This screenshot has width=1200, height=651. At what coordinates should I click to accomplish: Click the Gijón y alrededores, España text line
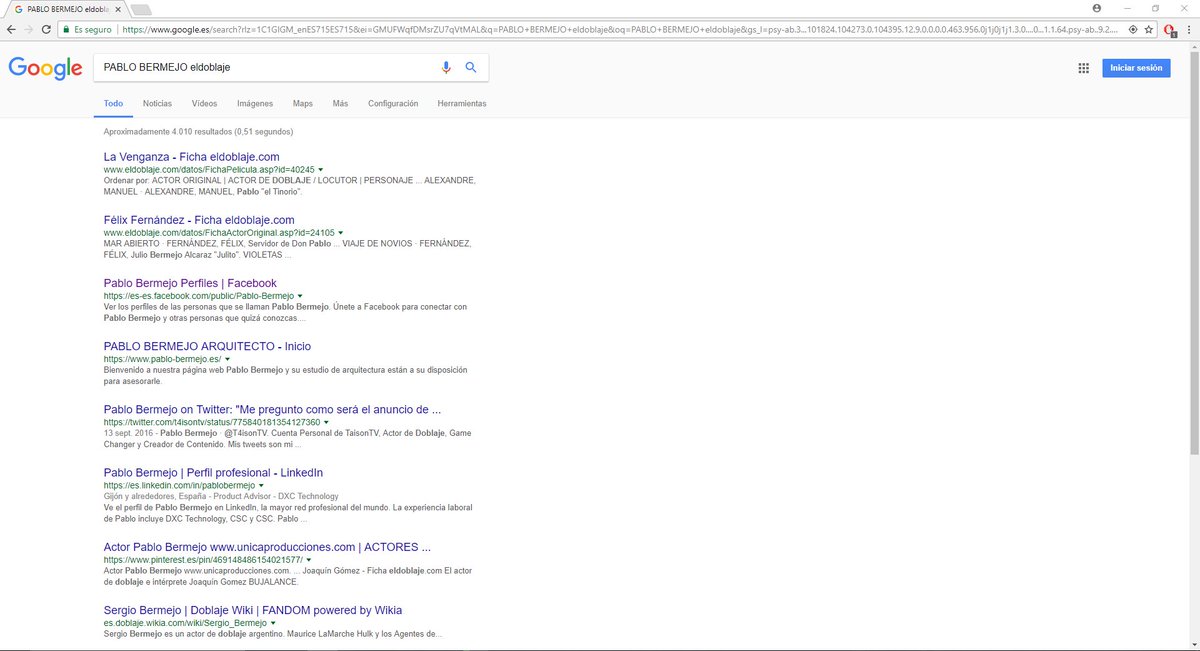221,496
